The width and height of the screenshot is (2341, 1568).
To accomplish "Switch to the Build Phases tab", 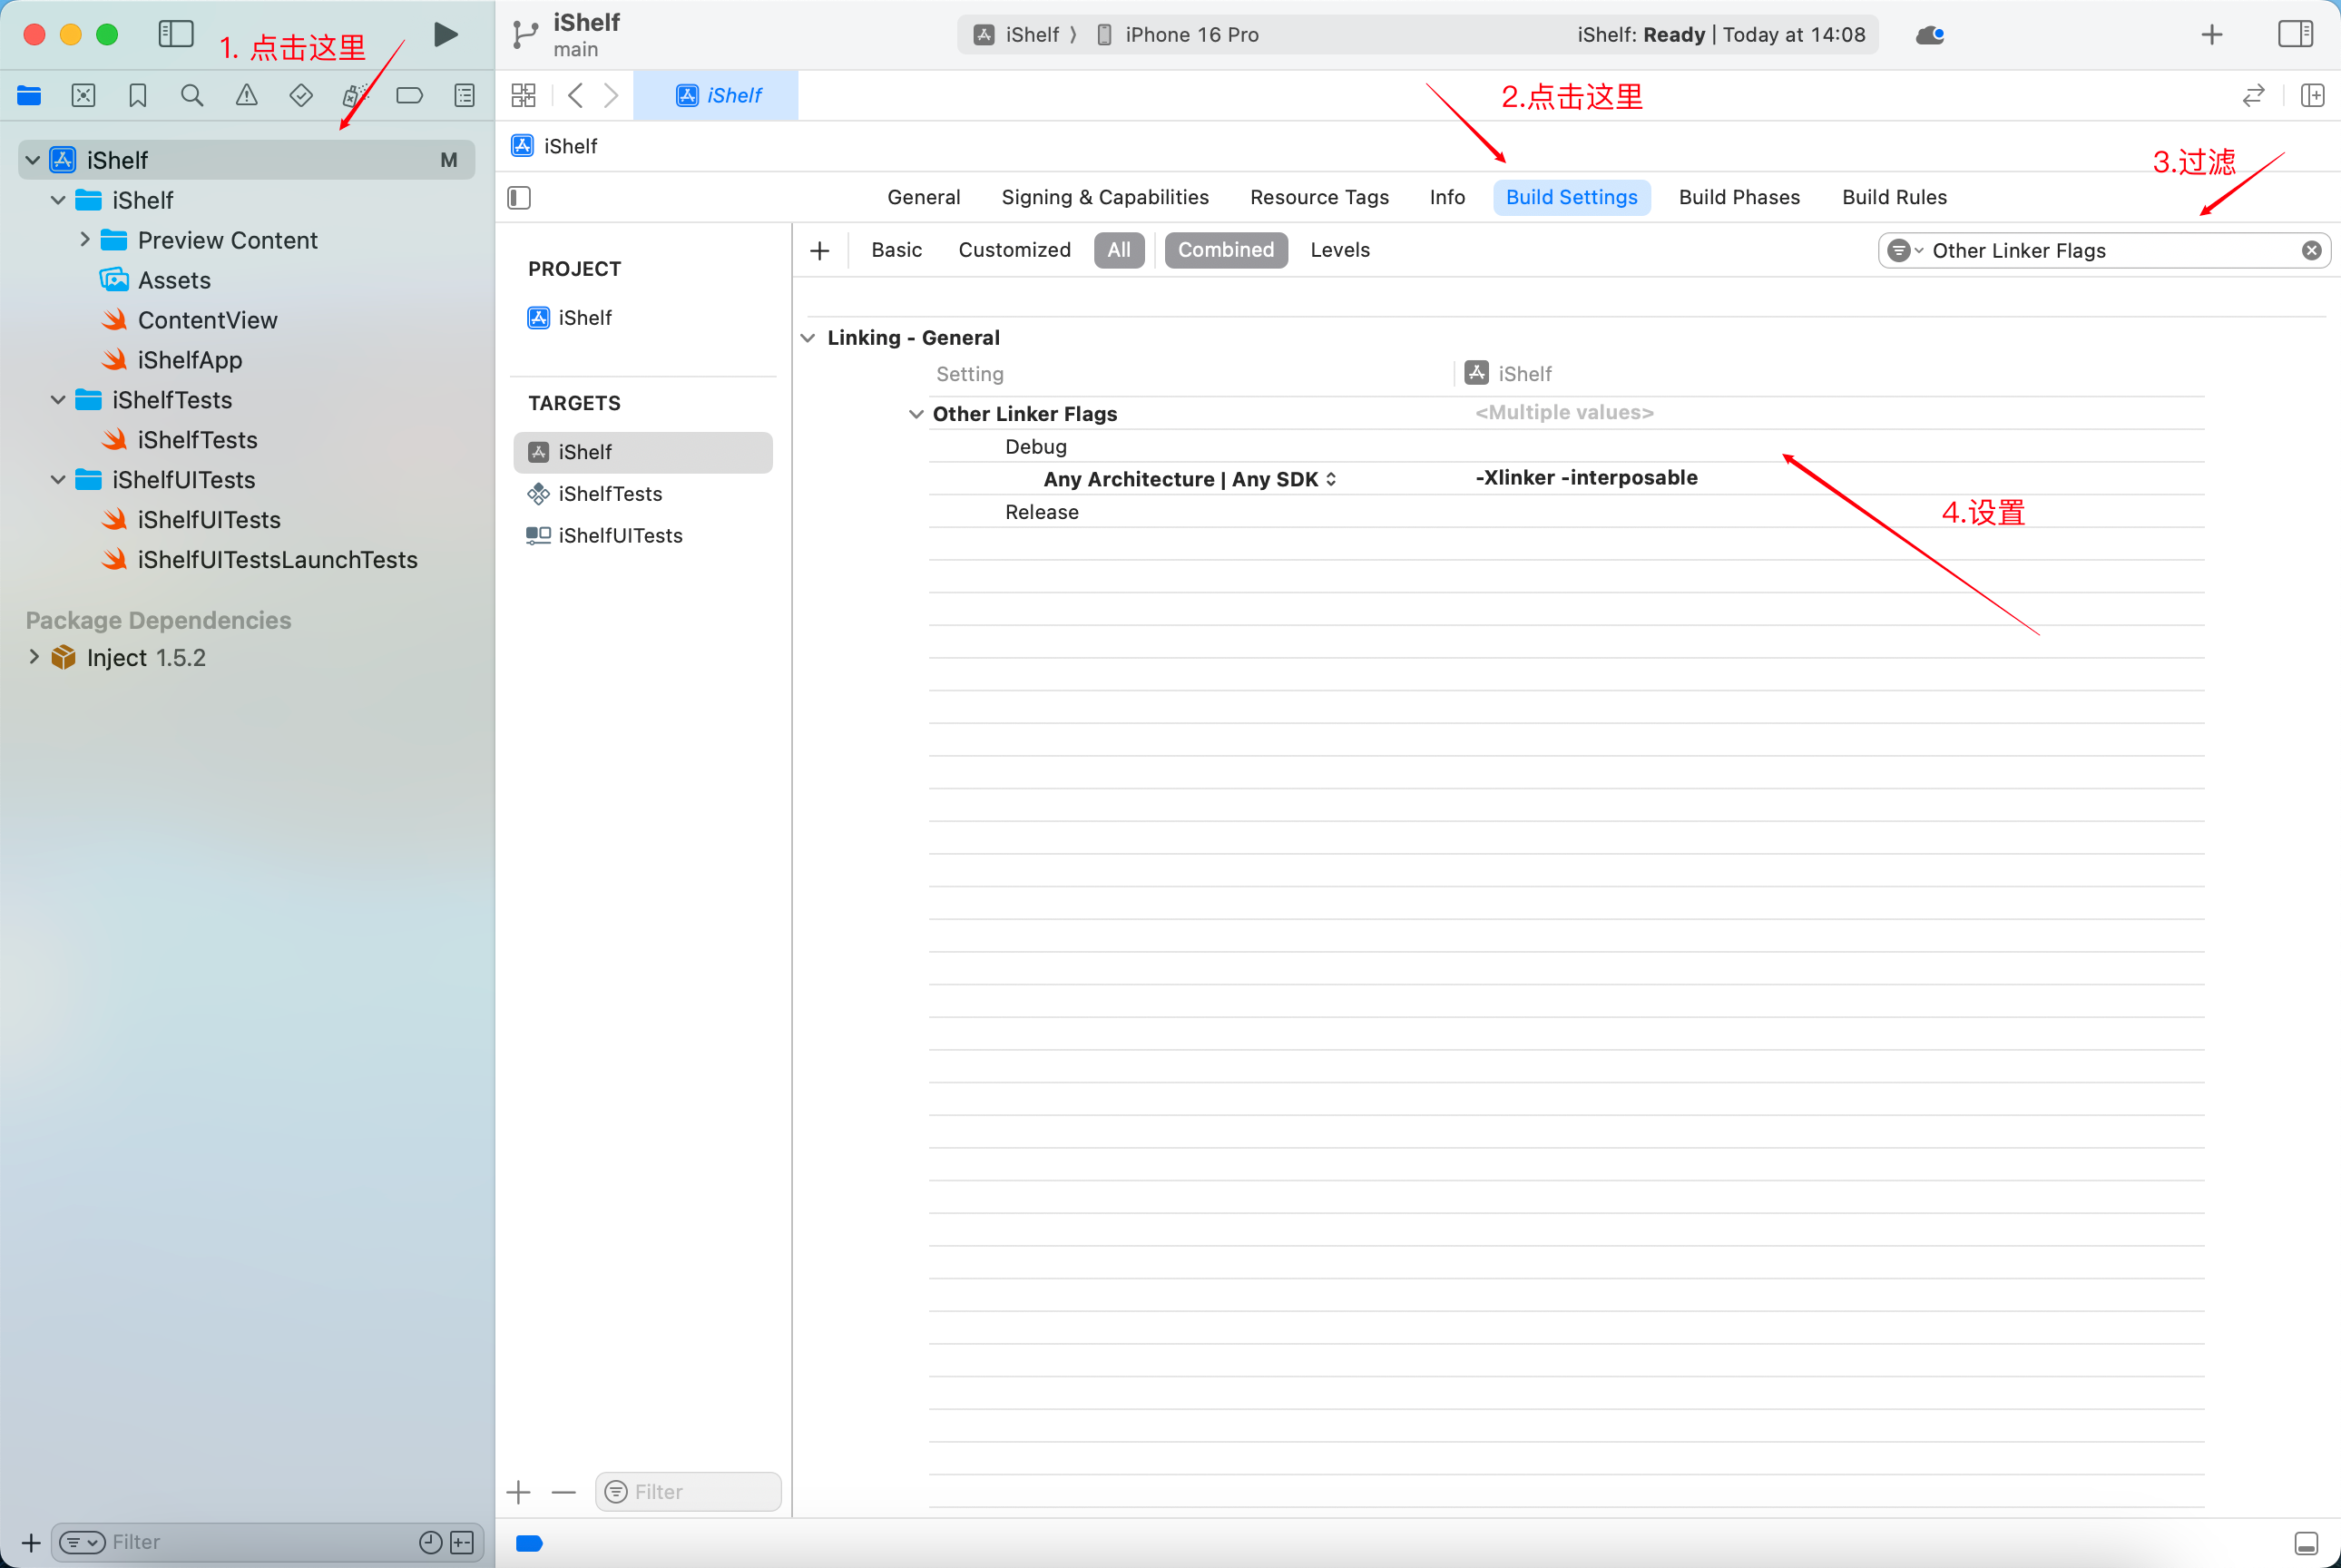I will coord(1738,197).
